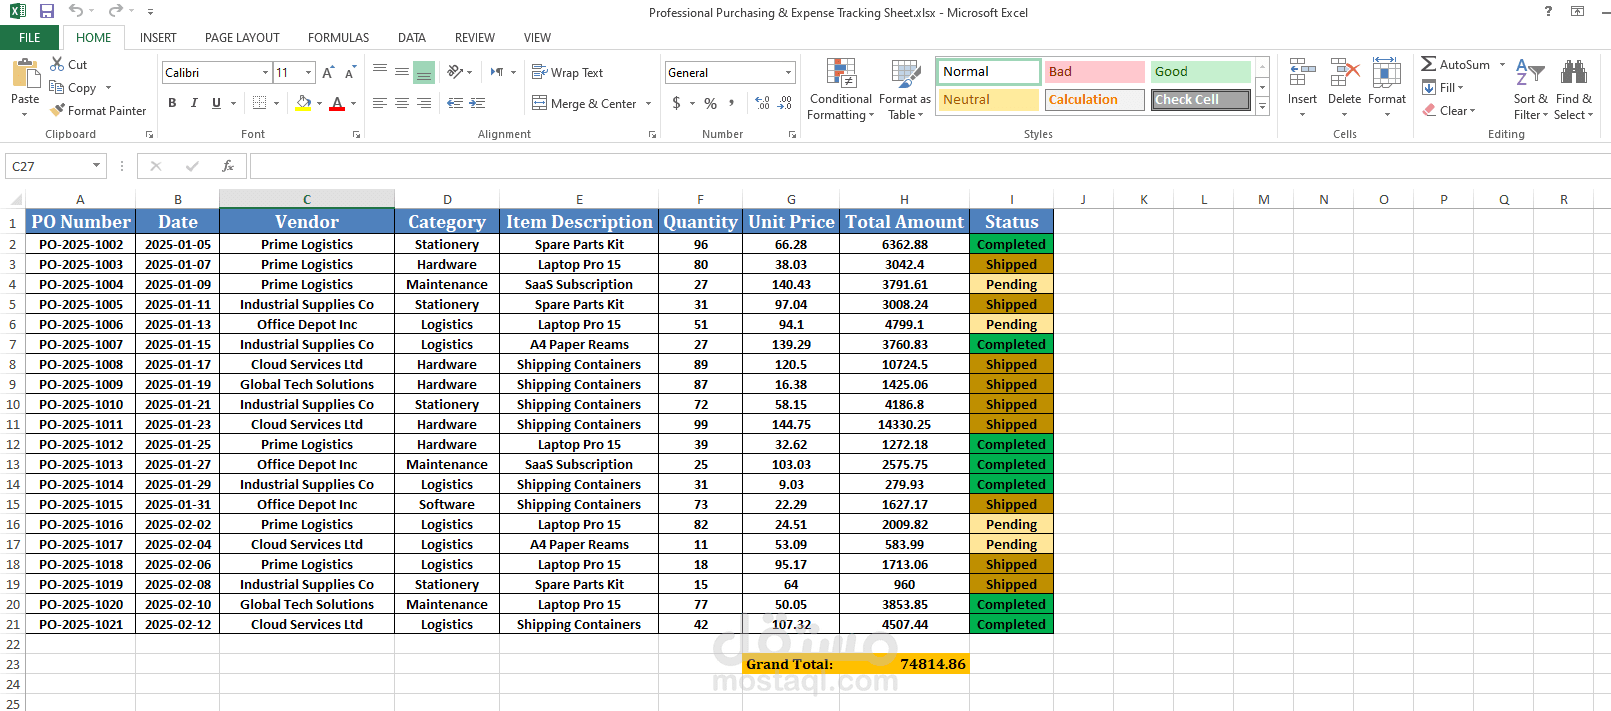Screen dimensions: 1611x711
Task: Toggle Underline formatting
Action: (216, 103)
